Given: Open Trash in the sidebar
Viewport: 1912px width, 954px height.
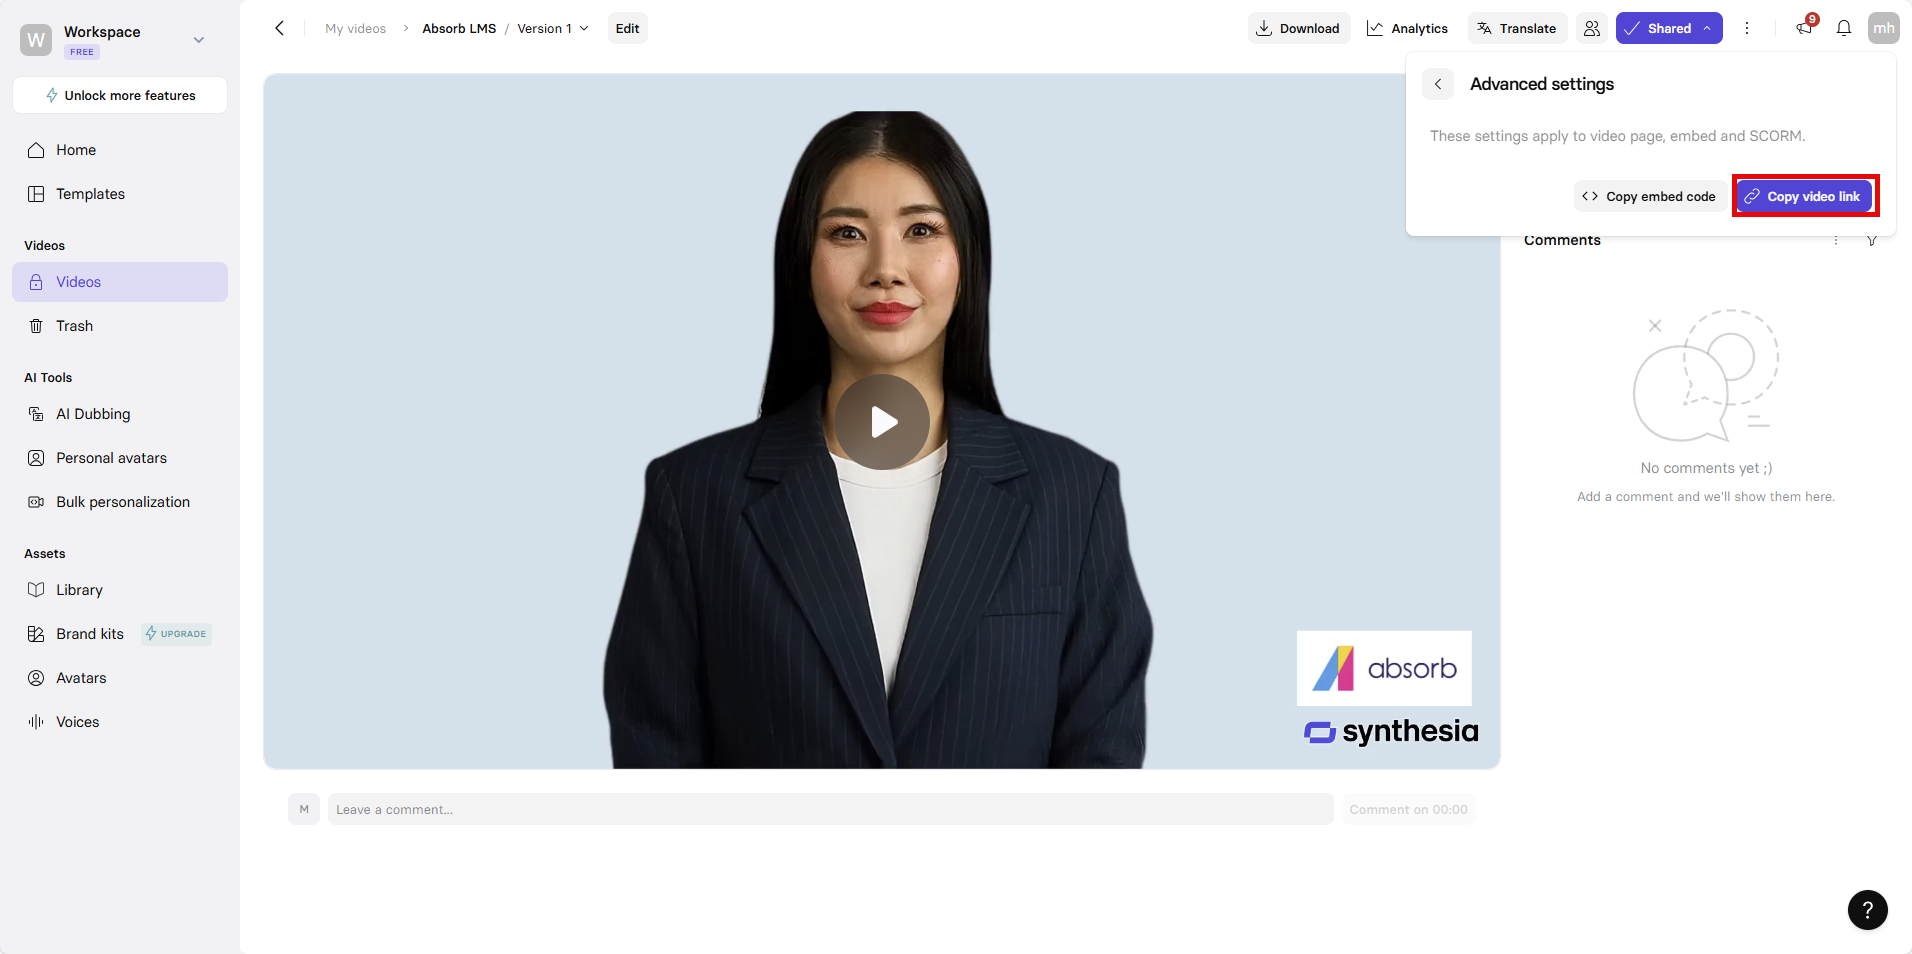Looking at the screenshot, I should pyautogui.click(x=74, y=326).
